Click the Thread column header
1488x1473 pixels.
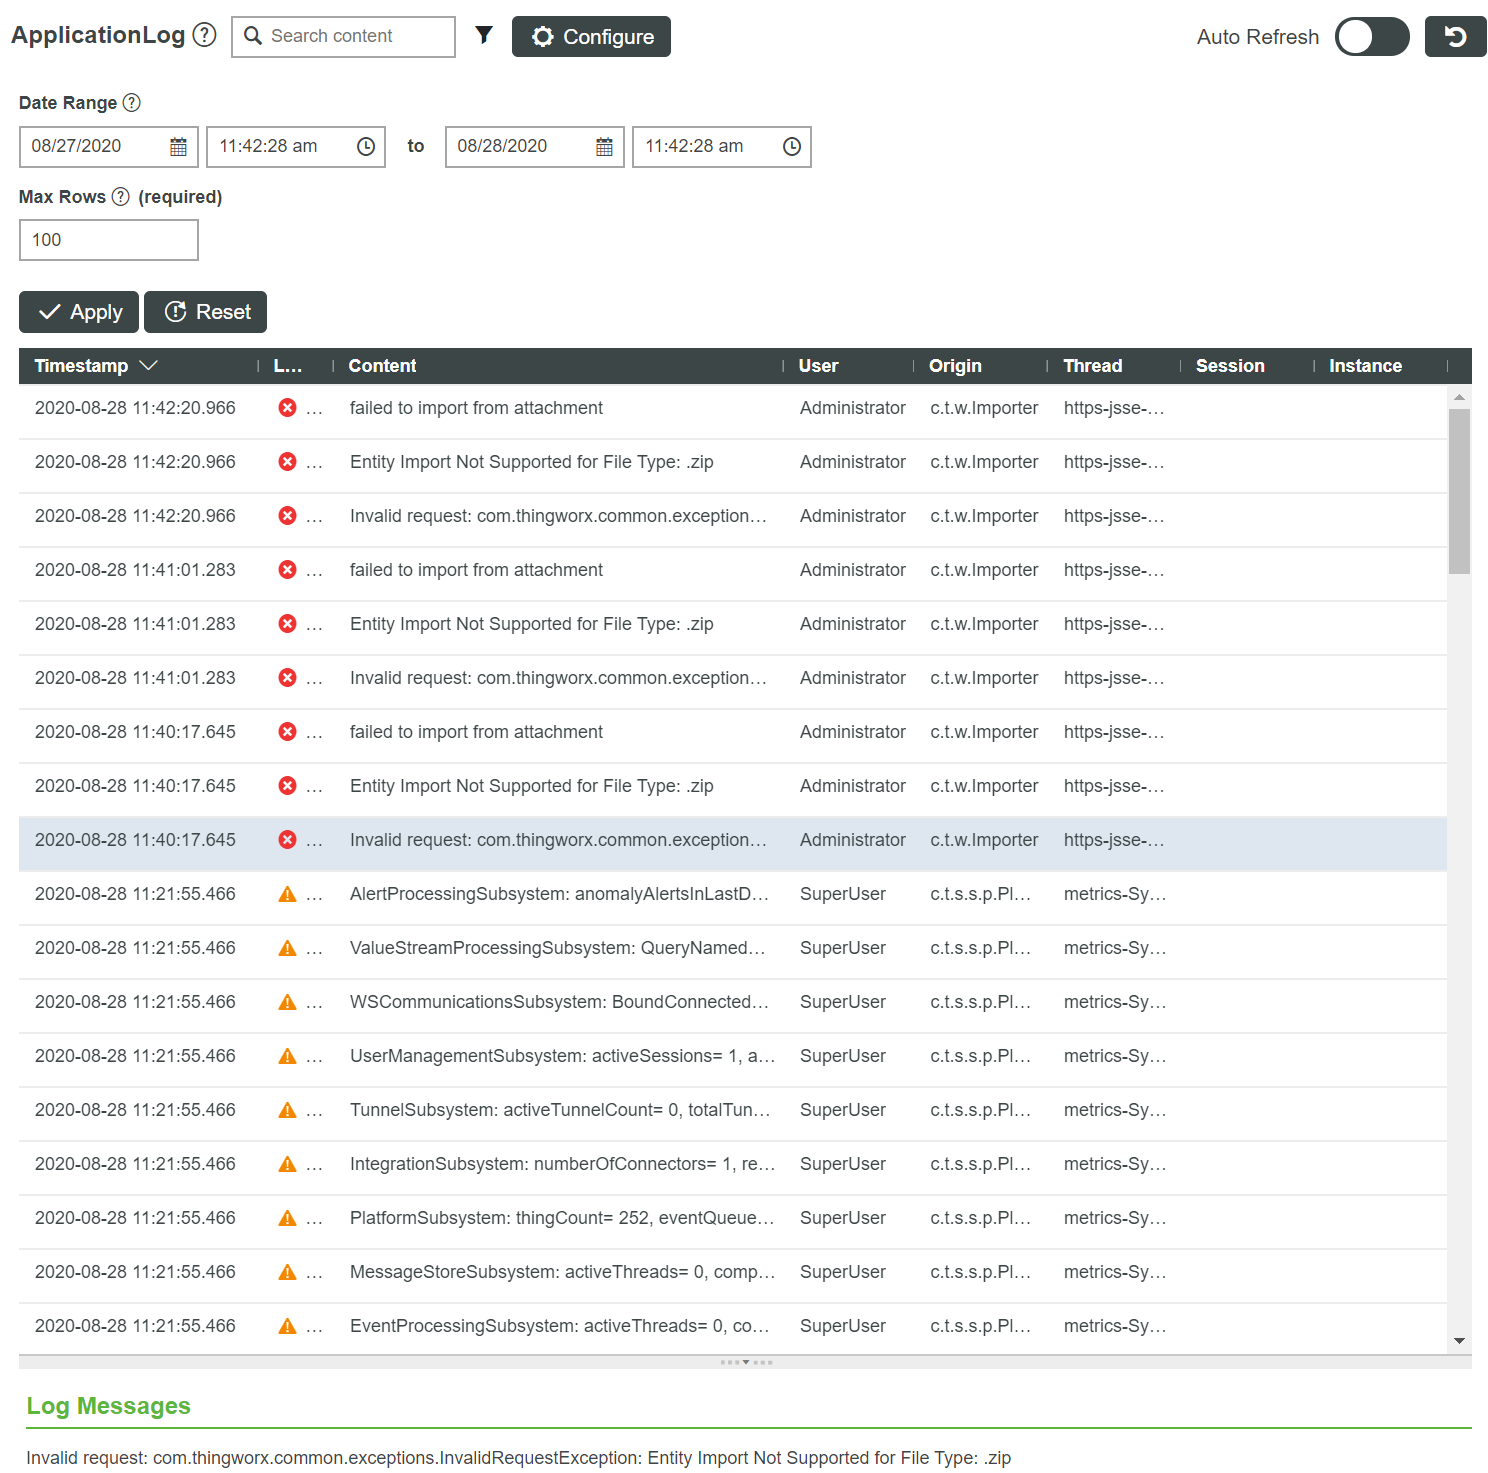(x=1092, y=365)
